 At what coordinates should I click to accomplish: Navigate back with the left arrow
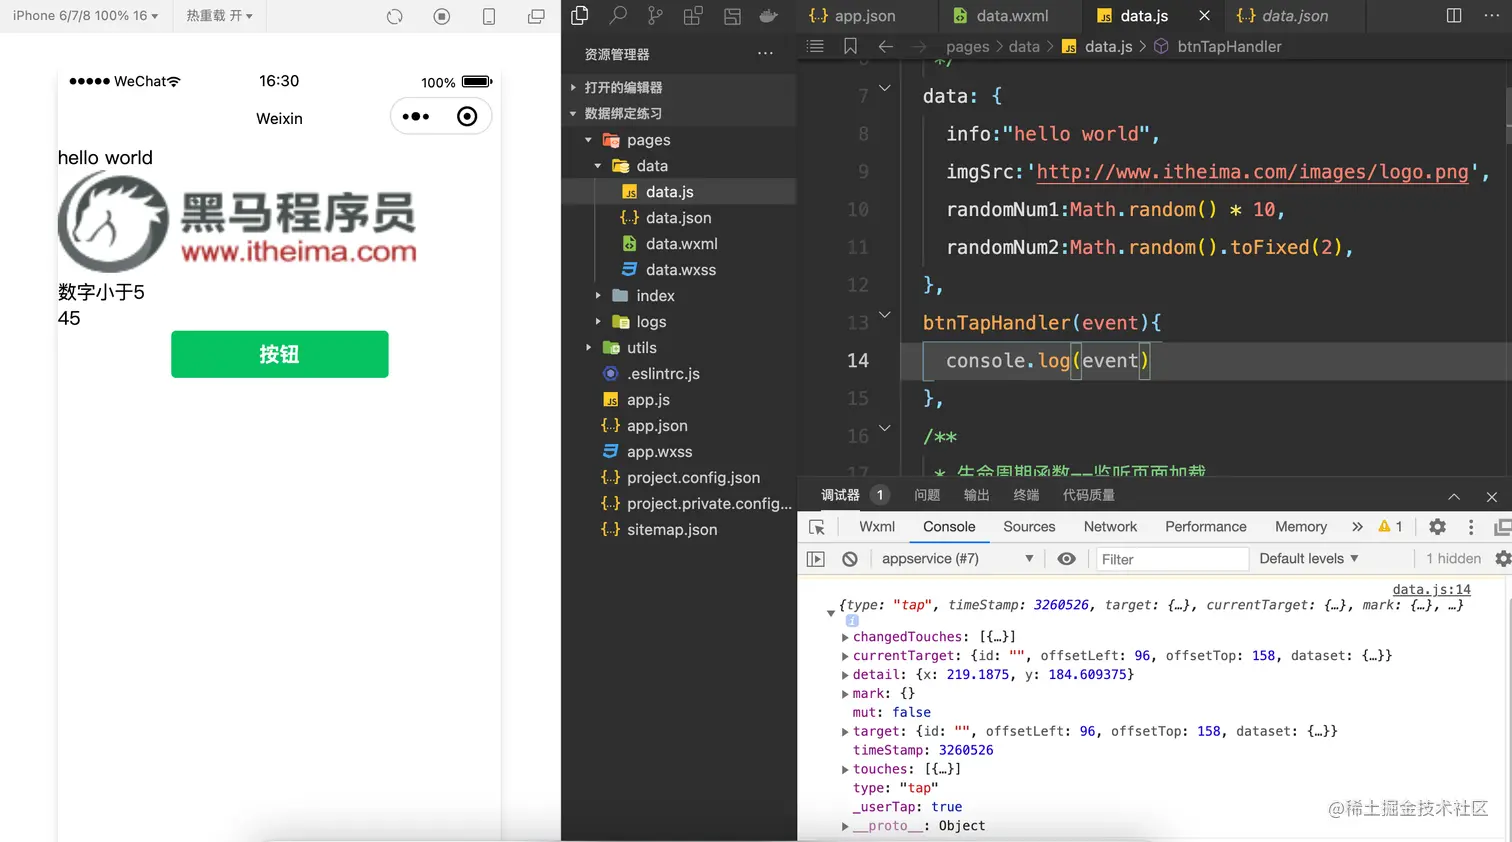[886, 46]
